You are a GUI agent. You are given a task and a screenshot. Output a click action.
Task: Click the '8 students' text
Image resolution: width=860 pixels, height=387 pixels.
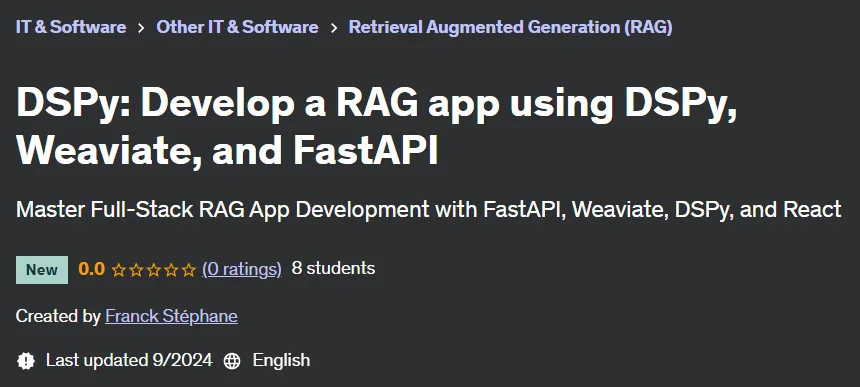click(x=333, y=269)
